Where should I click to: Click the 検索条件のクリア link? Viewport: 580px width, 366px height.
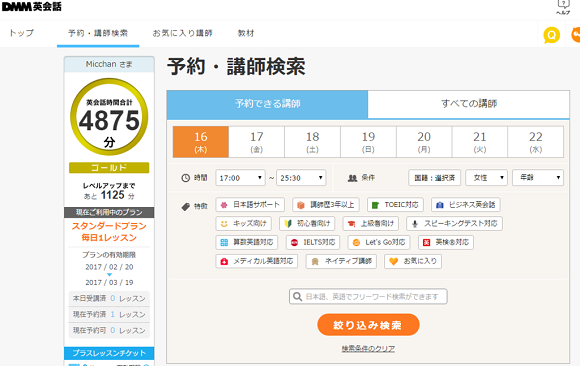(368, 349)
